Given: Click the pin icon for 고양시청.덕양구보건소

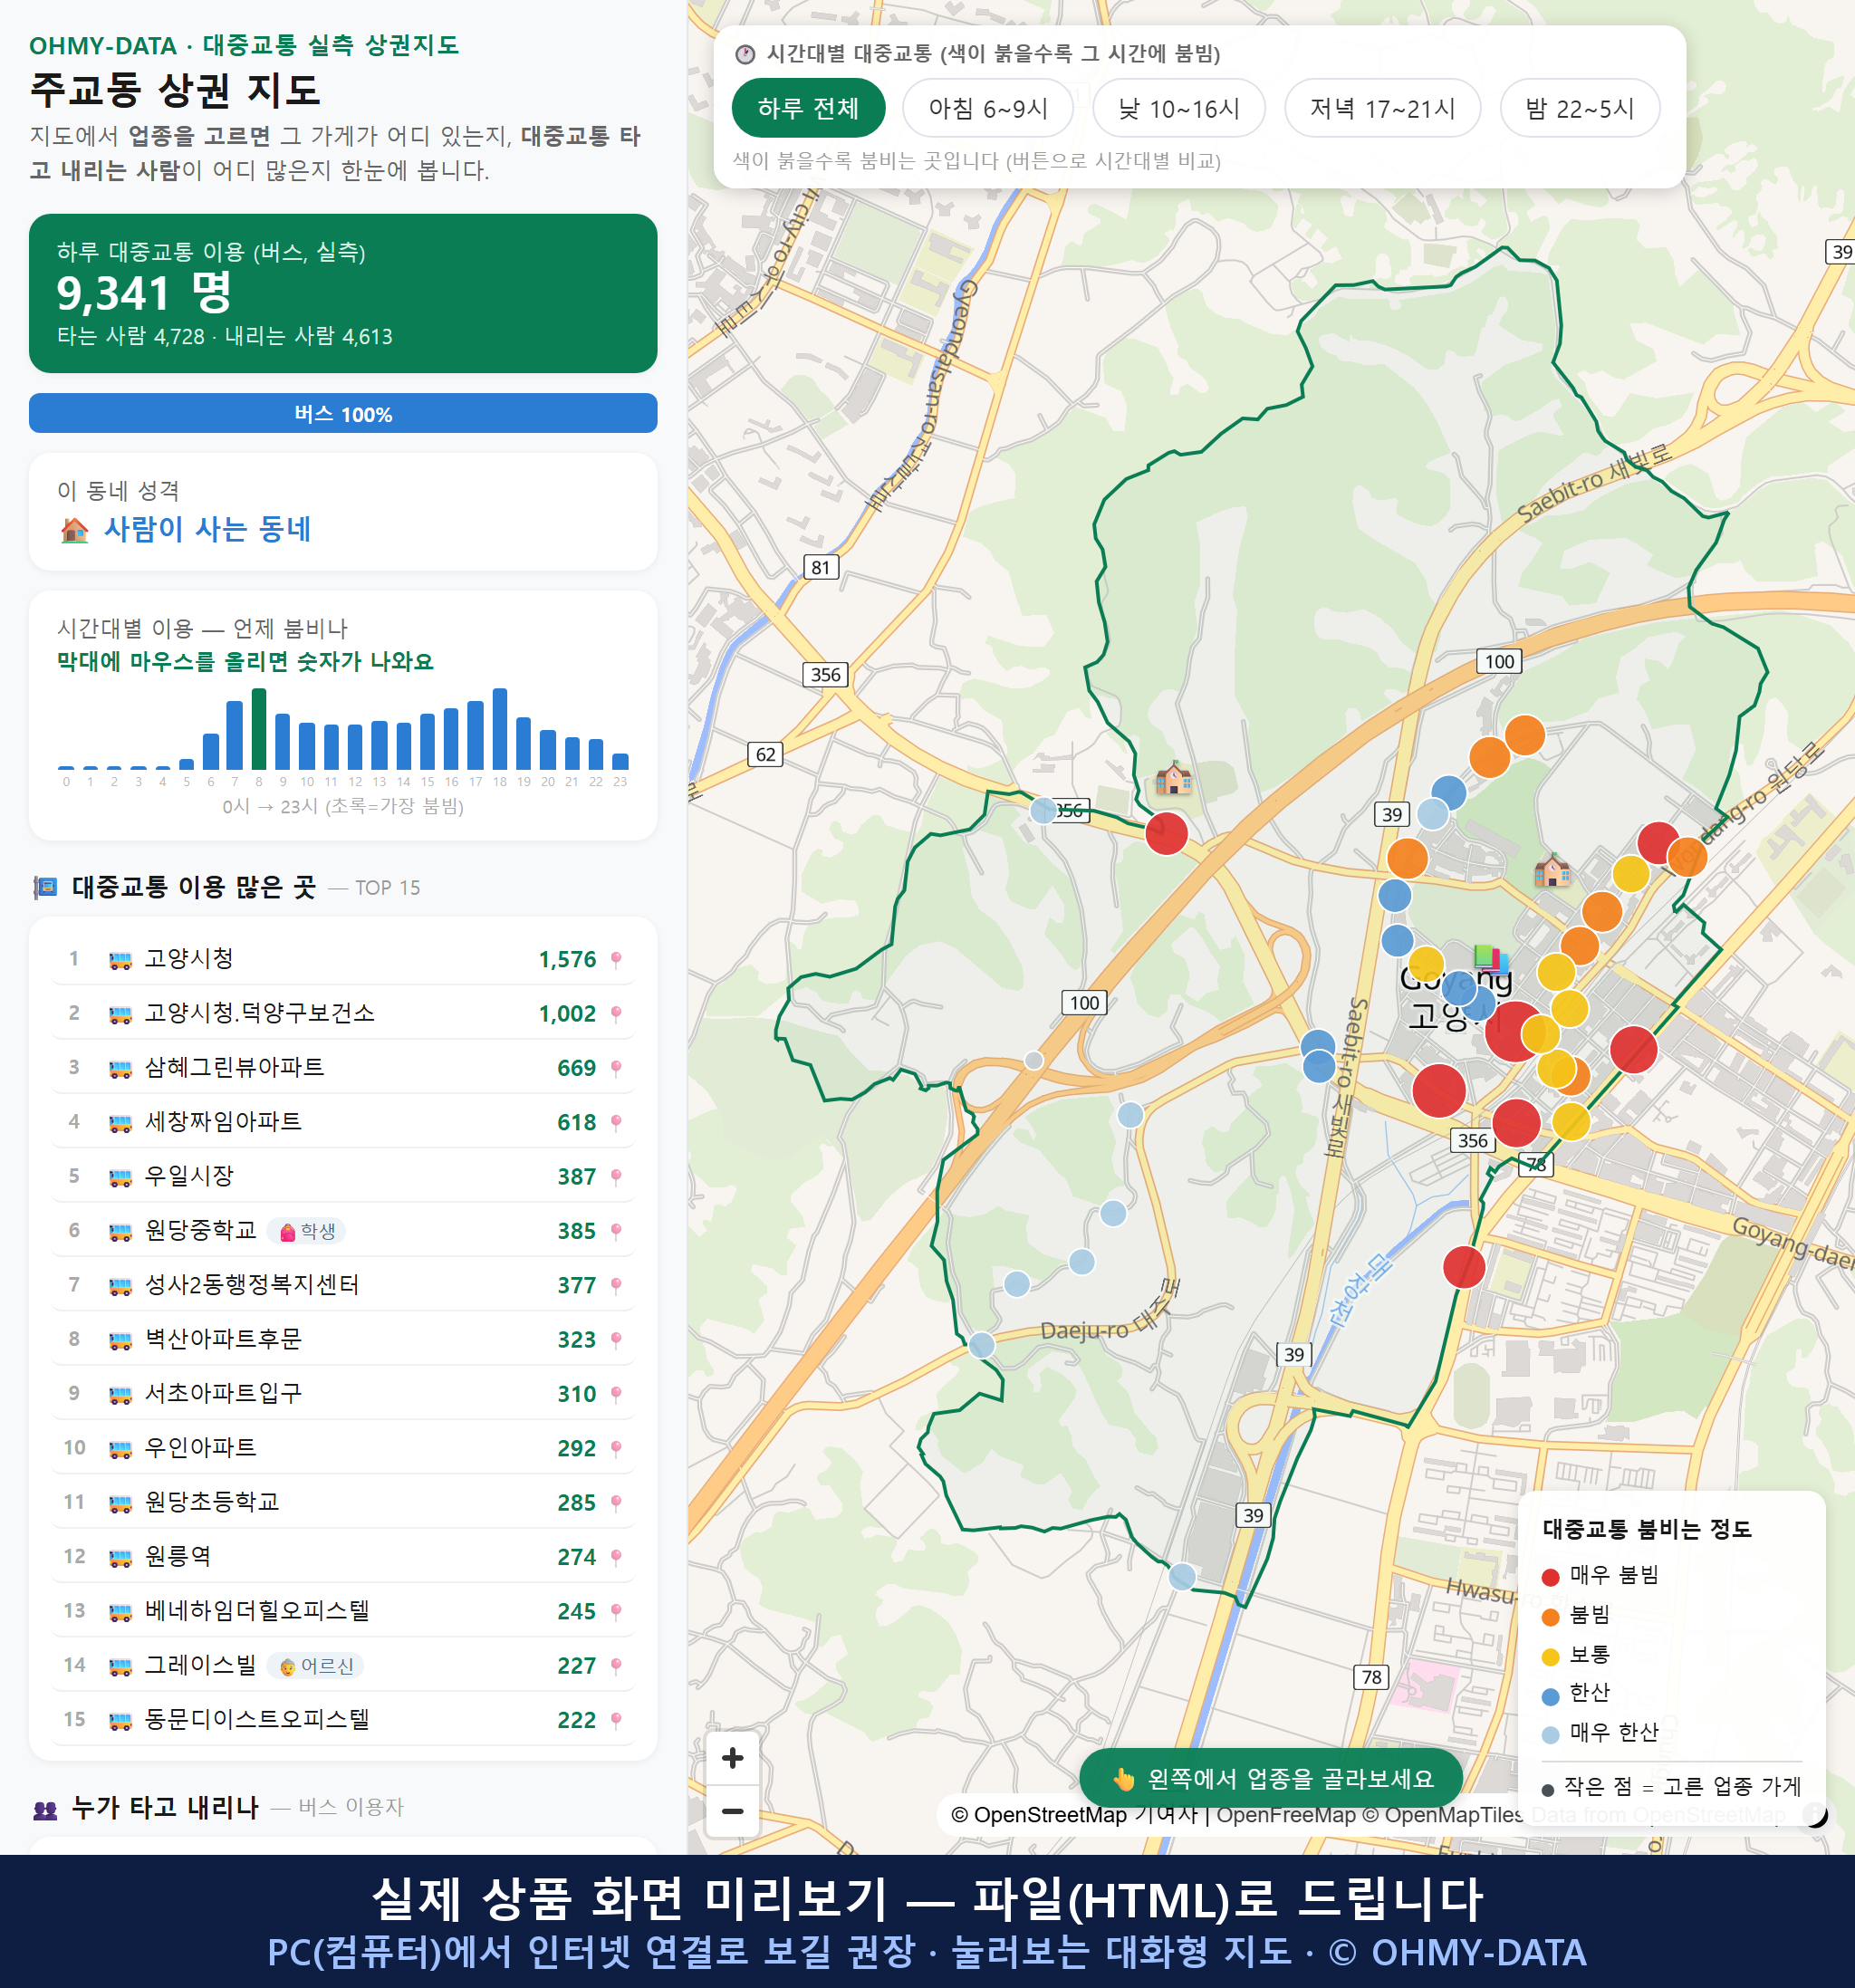Looking at the screenshot, I should 616,1014.
